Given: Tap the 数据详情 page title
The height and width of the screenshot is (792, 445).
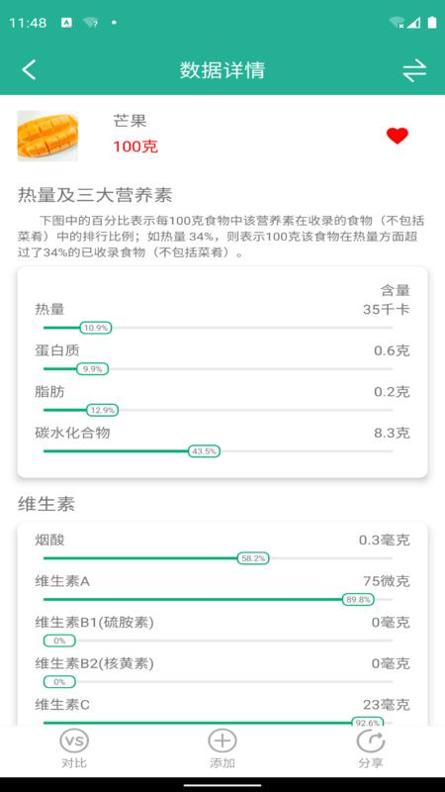Looking at the screenshot, I should click(222, 70).
